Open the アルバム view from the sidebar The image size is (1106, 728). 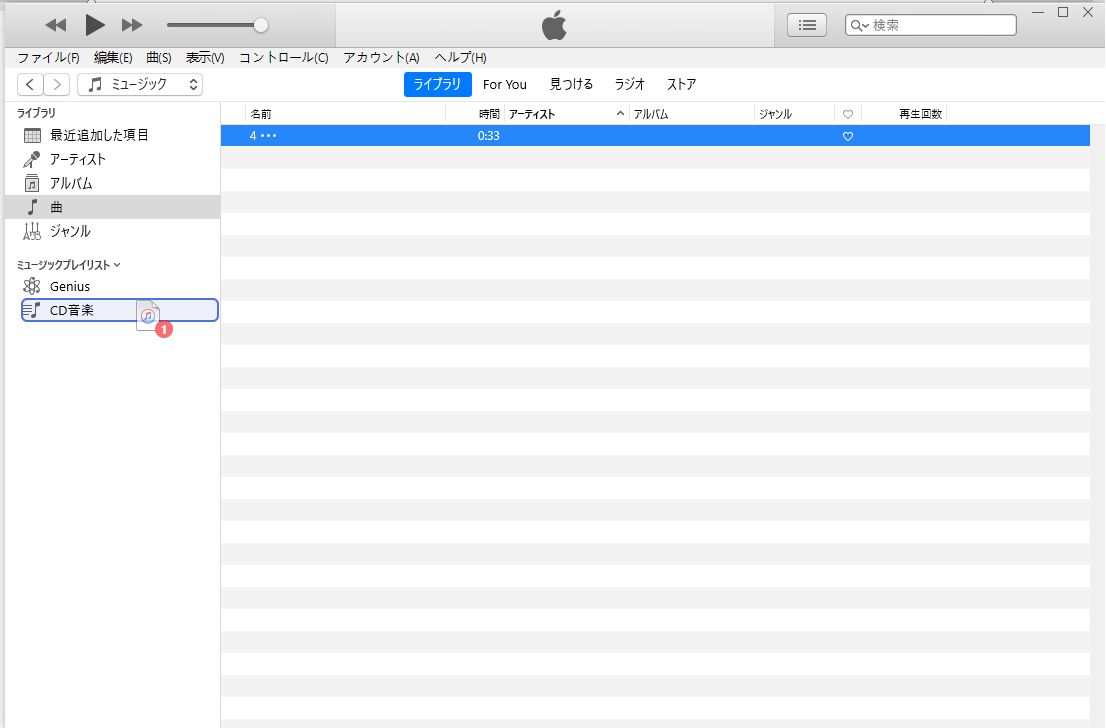(x=34, y=183)
